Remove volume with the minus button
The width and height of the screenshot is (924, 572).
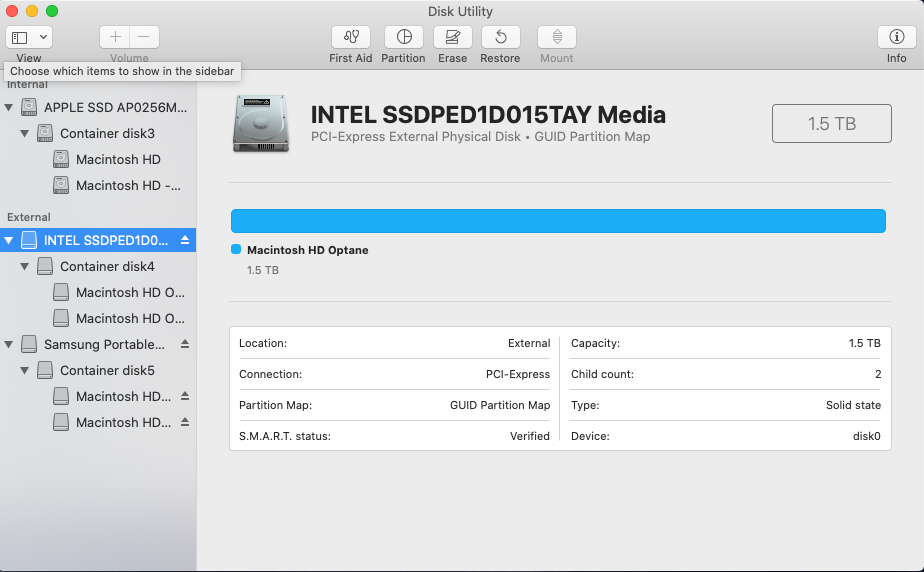point(144,37)
